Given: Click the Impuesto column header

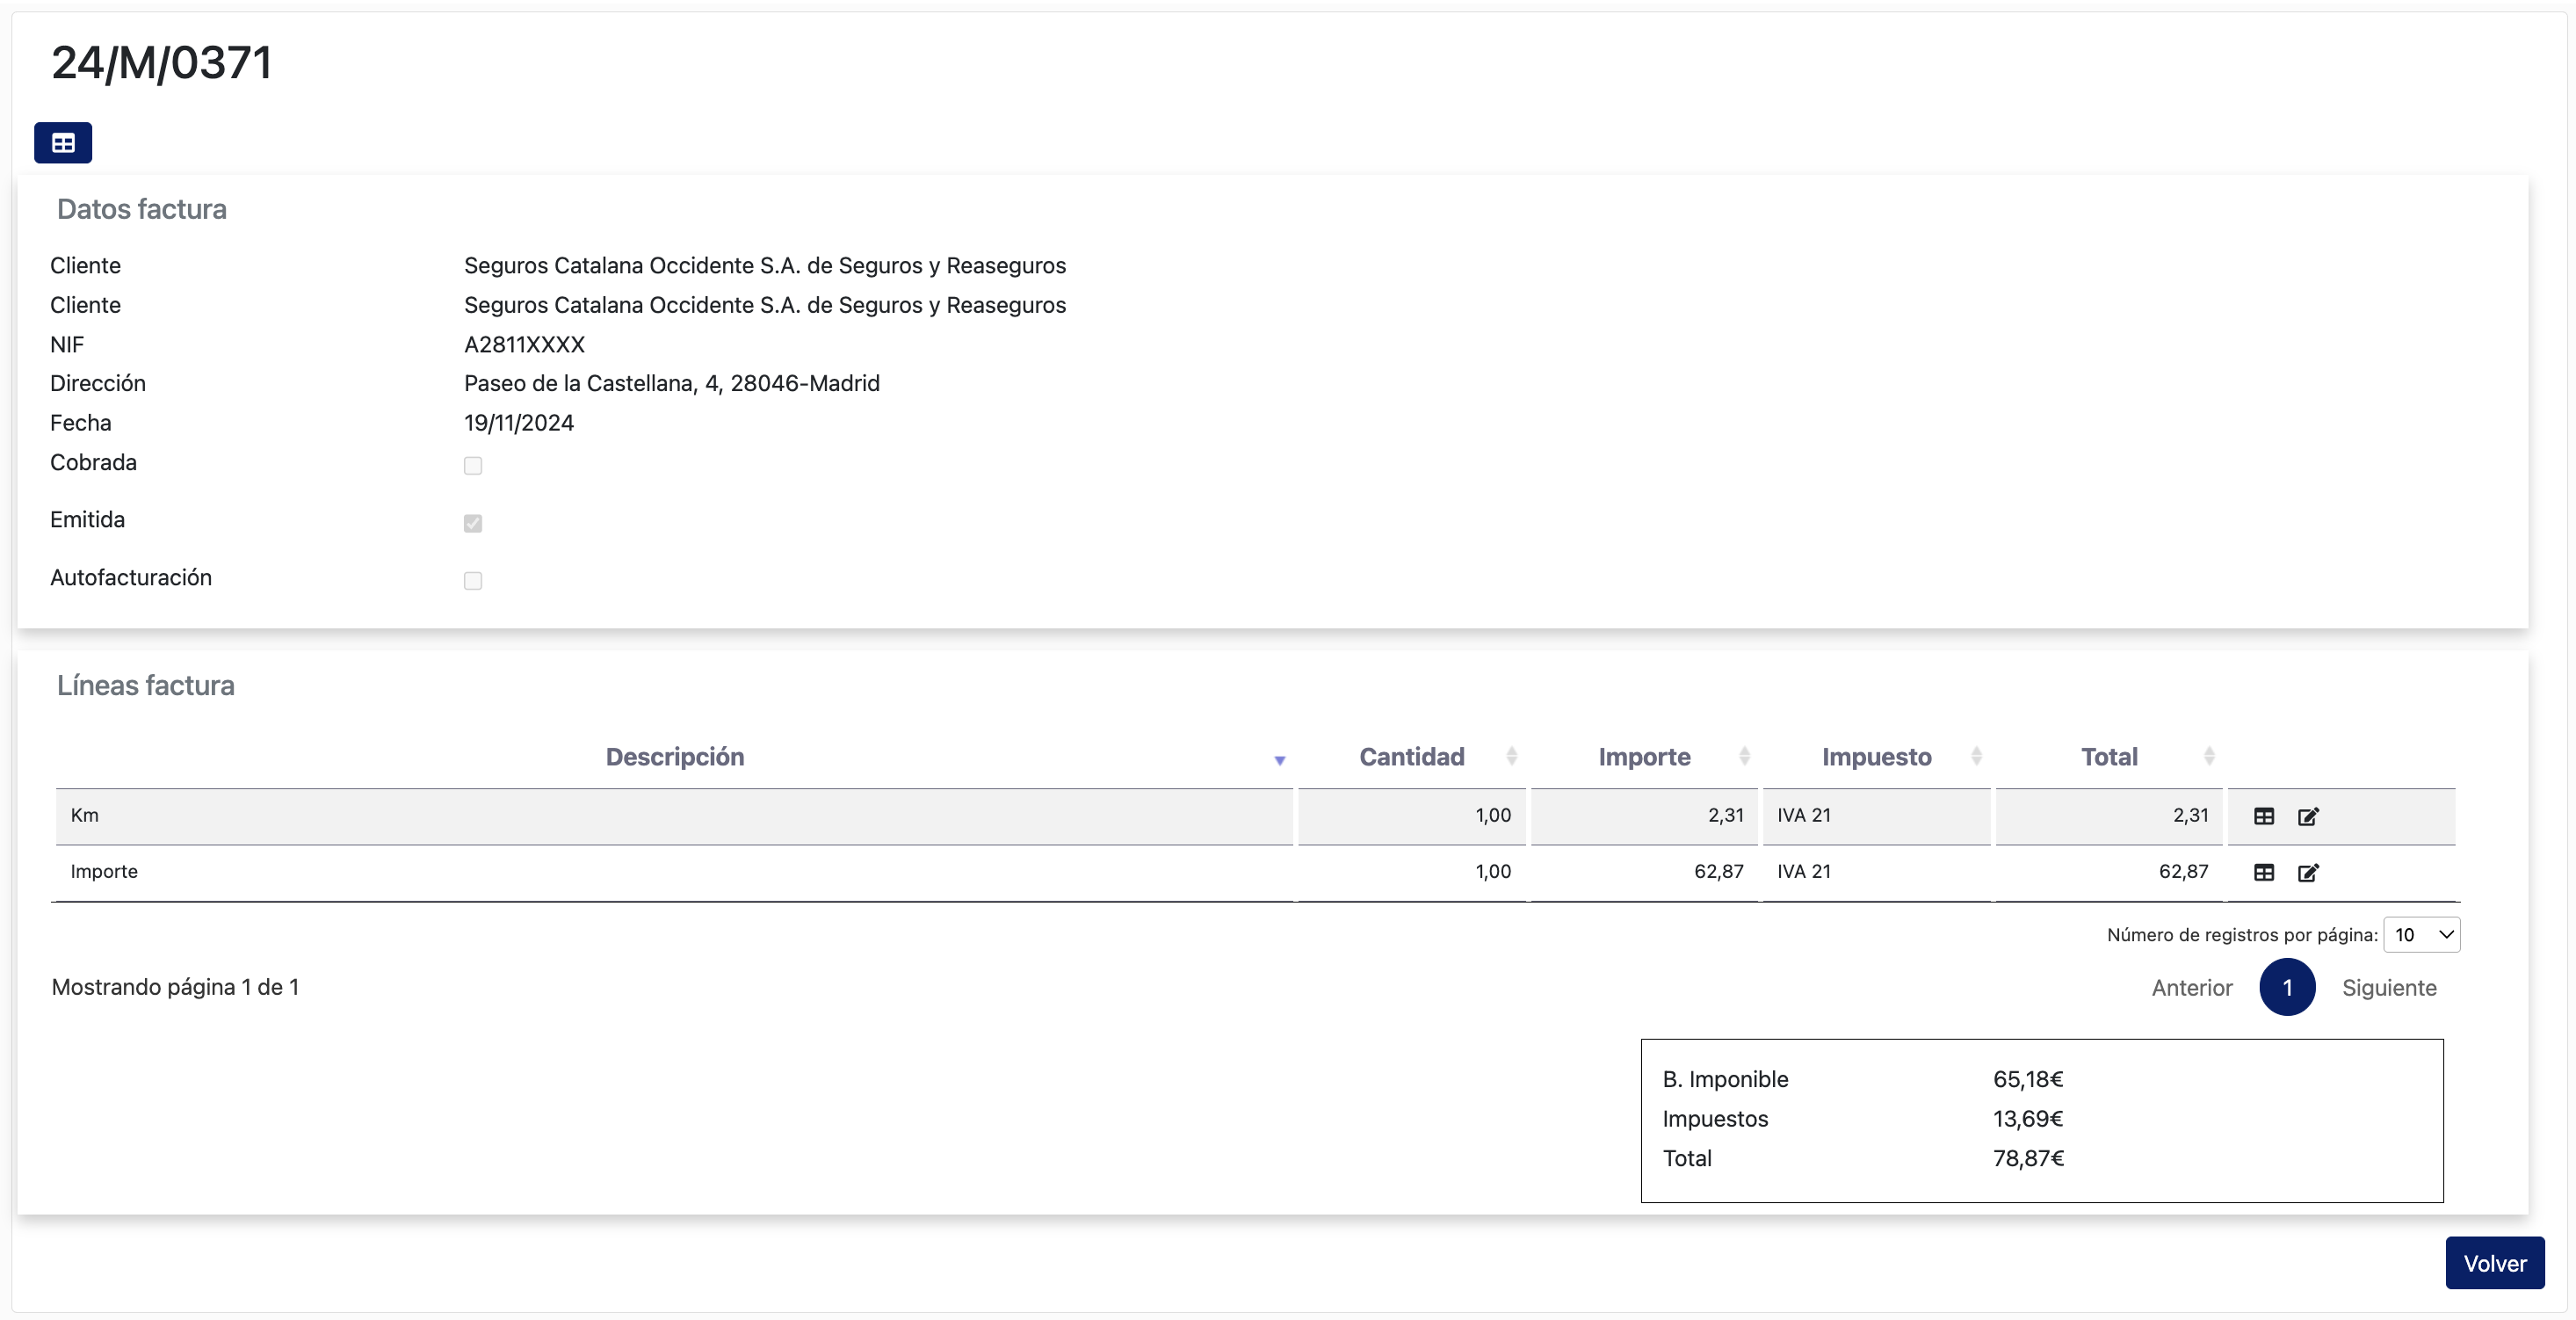Looking at the screenshot, I should point(1876,757).
